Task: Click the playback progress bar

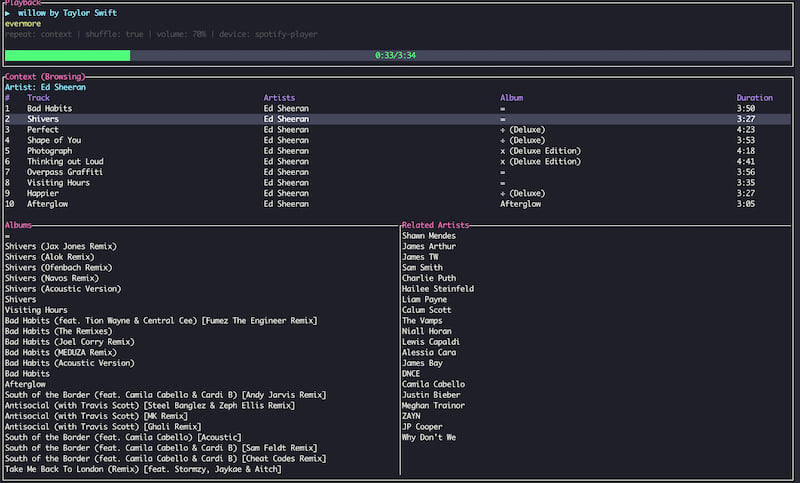Action: [397, 55]
